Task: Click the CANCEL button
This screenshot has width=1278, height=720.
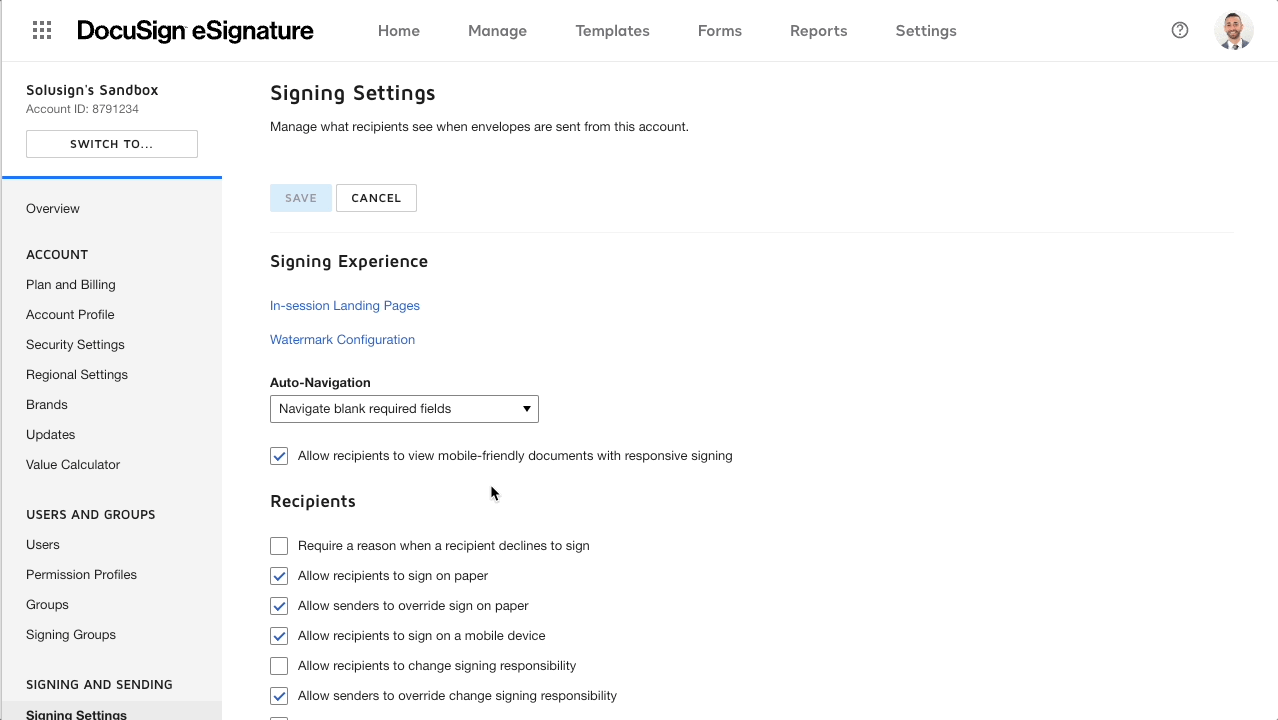Action: pos(376,198)
